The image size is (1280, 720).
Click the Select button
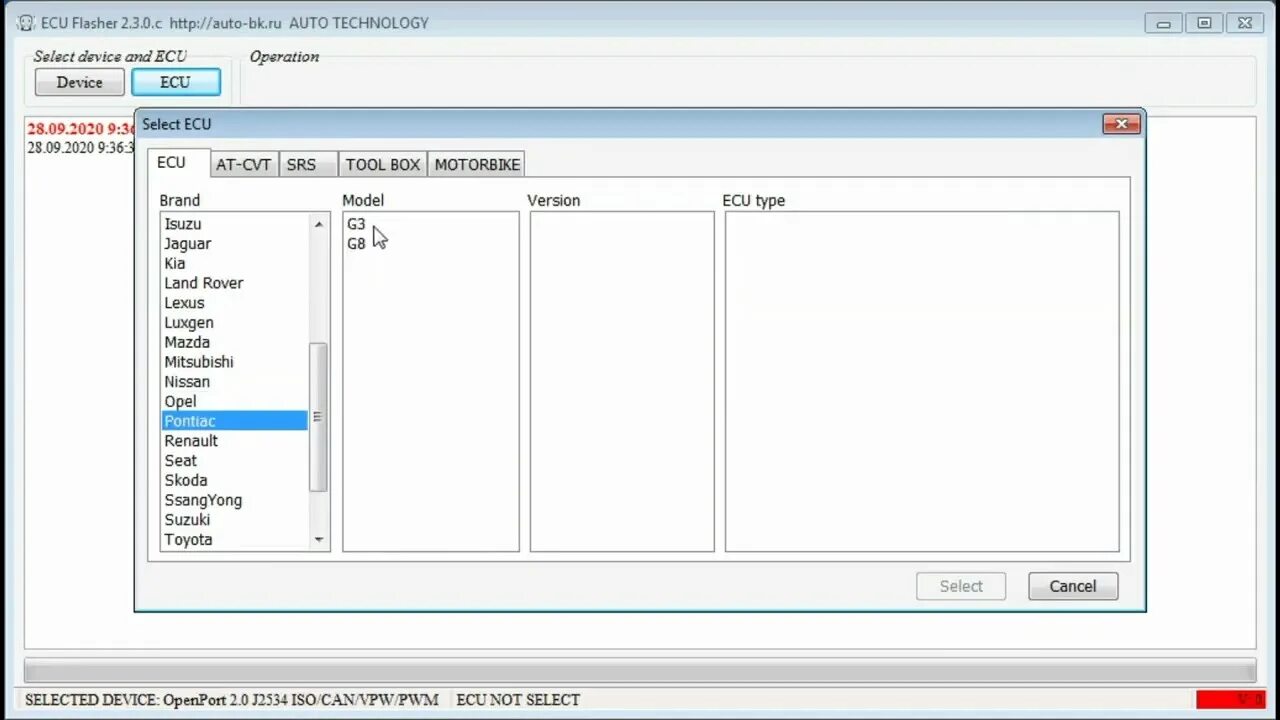tap(960, 586)
